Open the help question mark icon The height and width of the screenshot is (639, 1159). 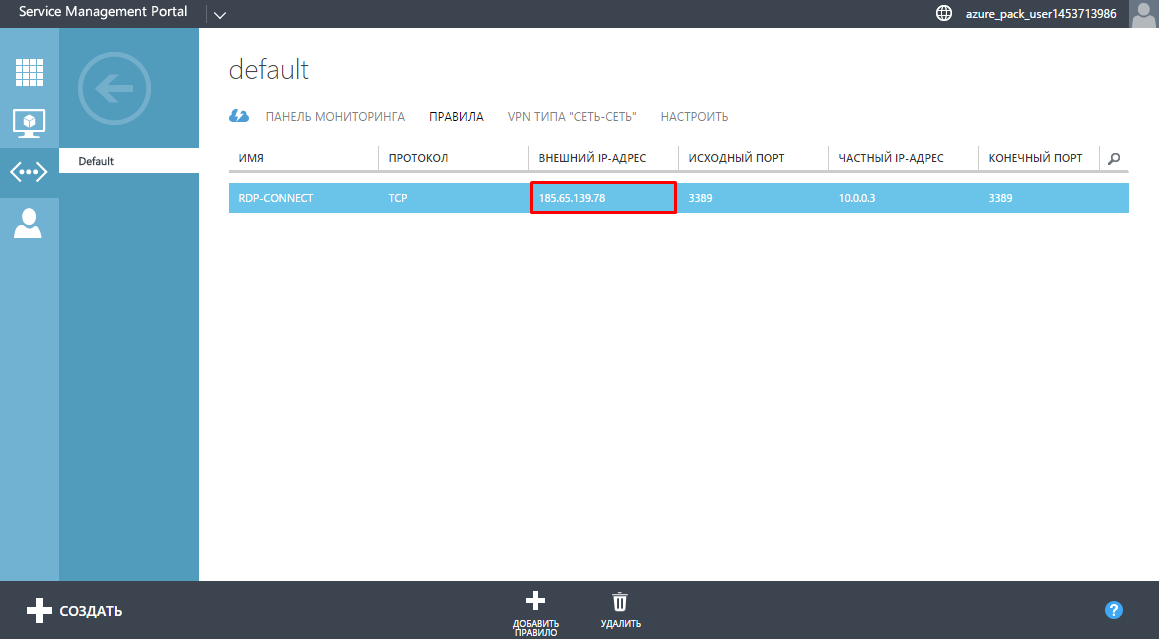[1114, 610]
